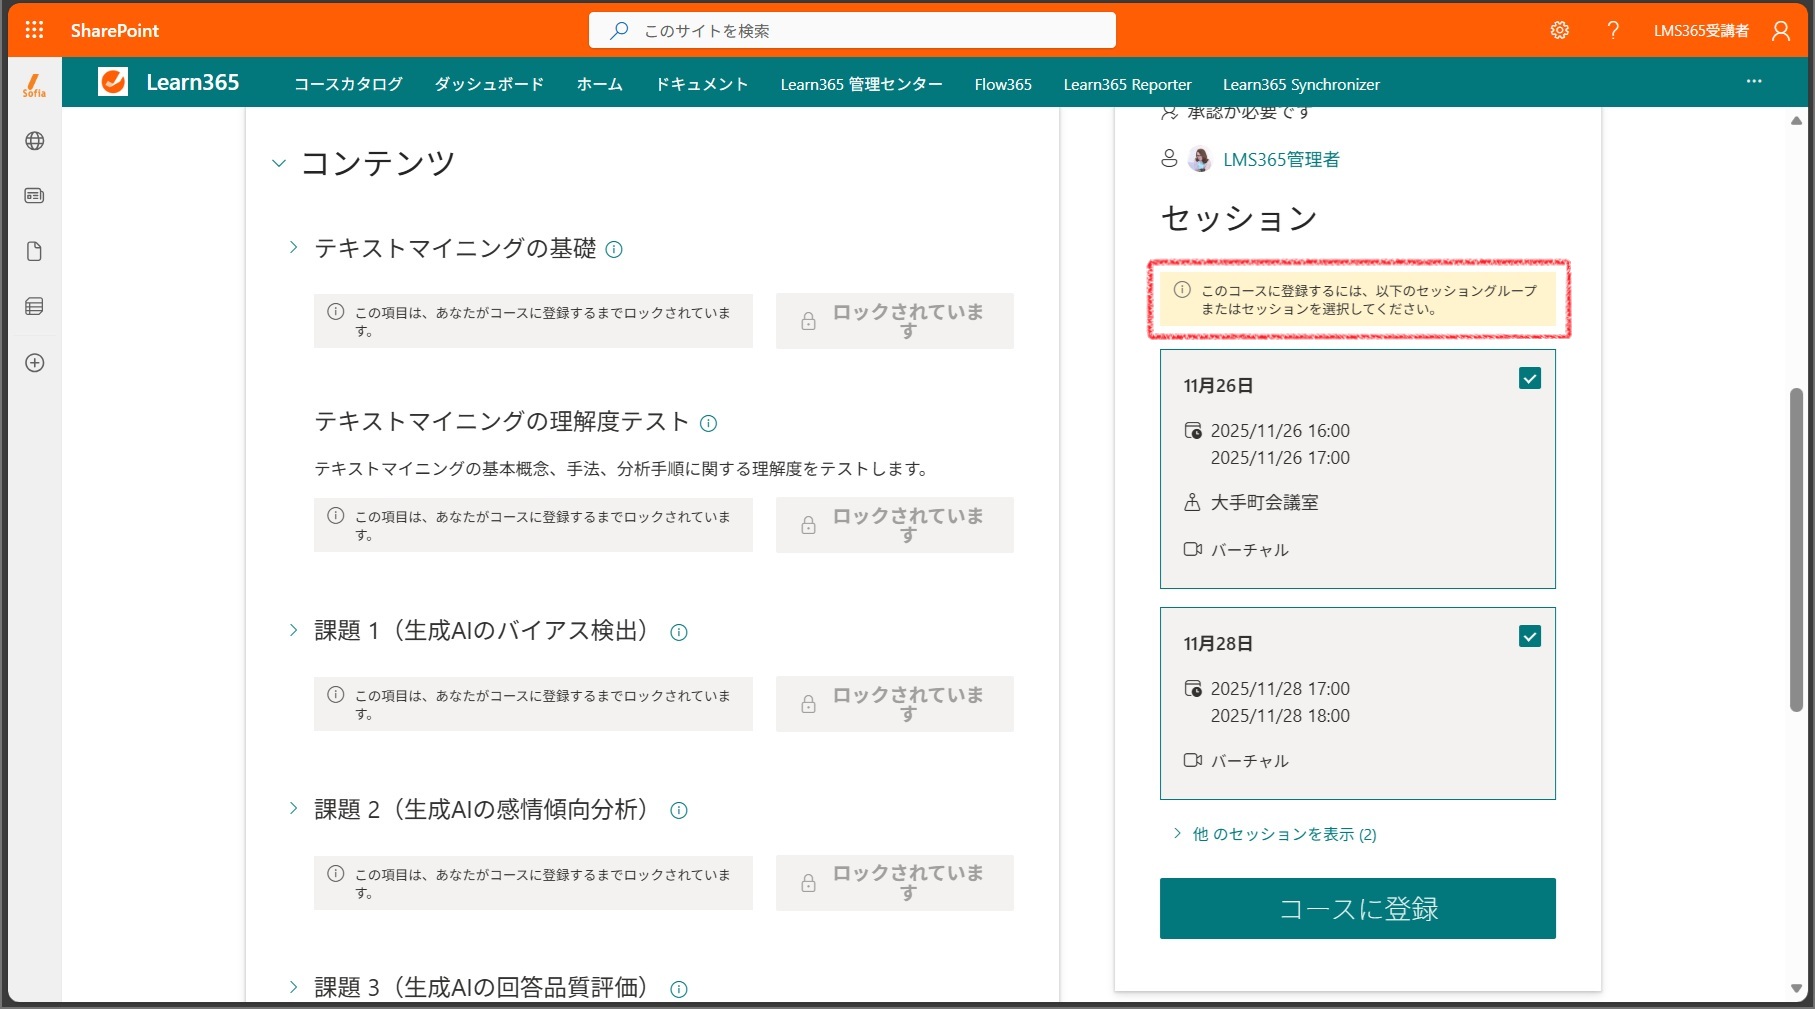Open the SharePoint app launcher grid
This screenshot has width=1815, height=1009.
(34, 30)
